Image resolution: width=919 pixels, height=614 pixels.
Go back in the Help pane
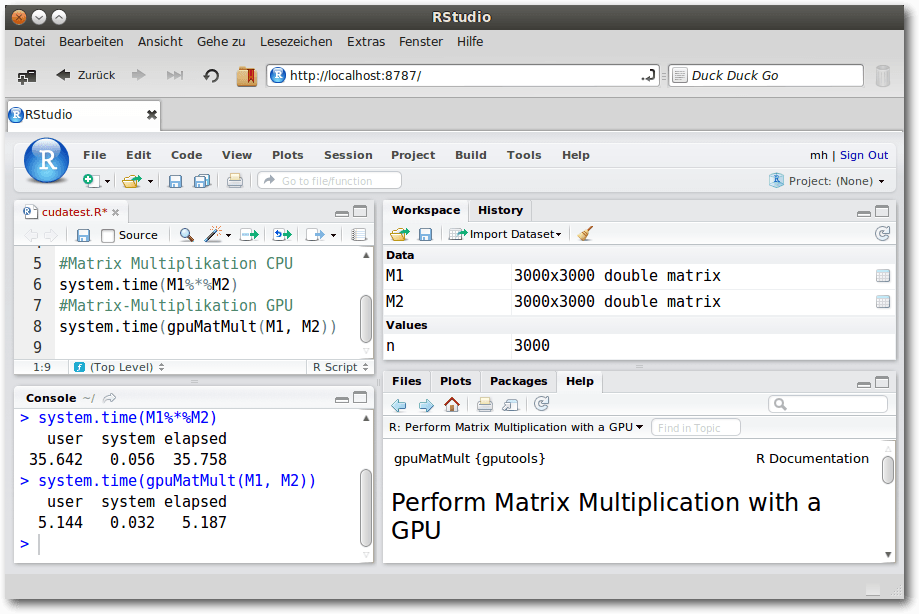click(399, 405)
